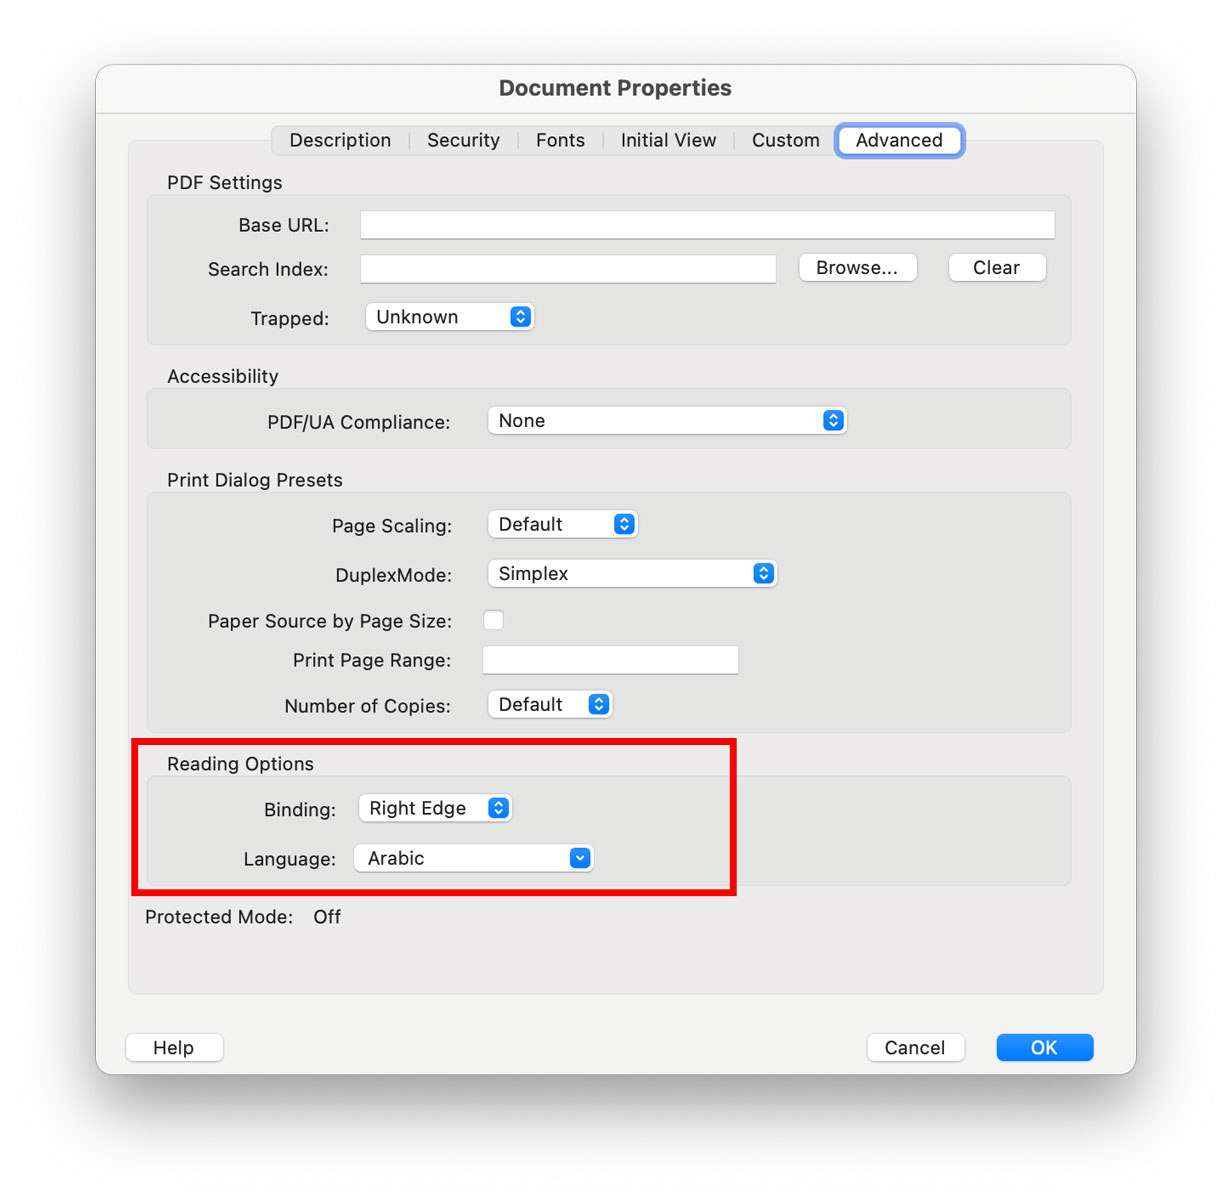The height and width of the screenshot is (1200, 1231).
Task: Open the Binding dropdown showing Right Edge
Action: (x=435, y=807)
